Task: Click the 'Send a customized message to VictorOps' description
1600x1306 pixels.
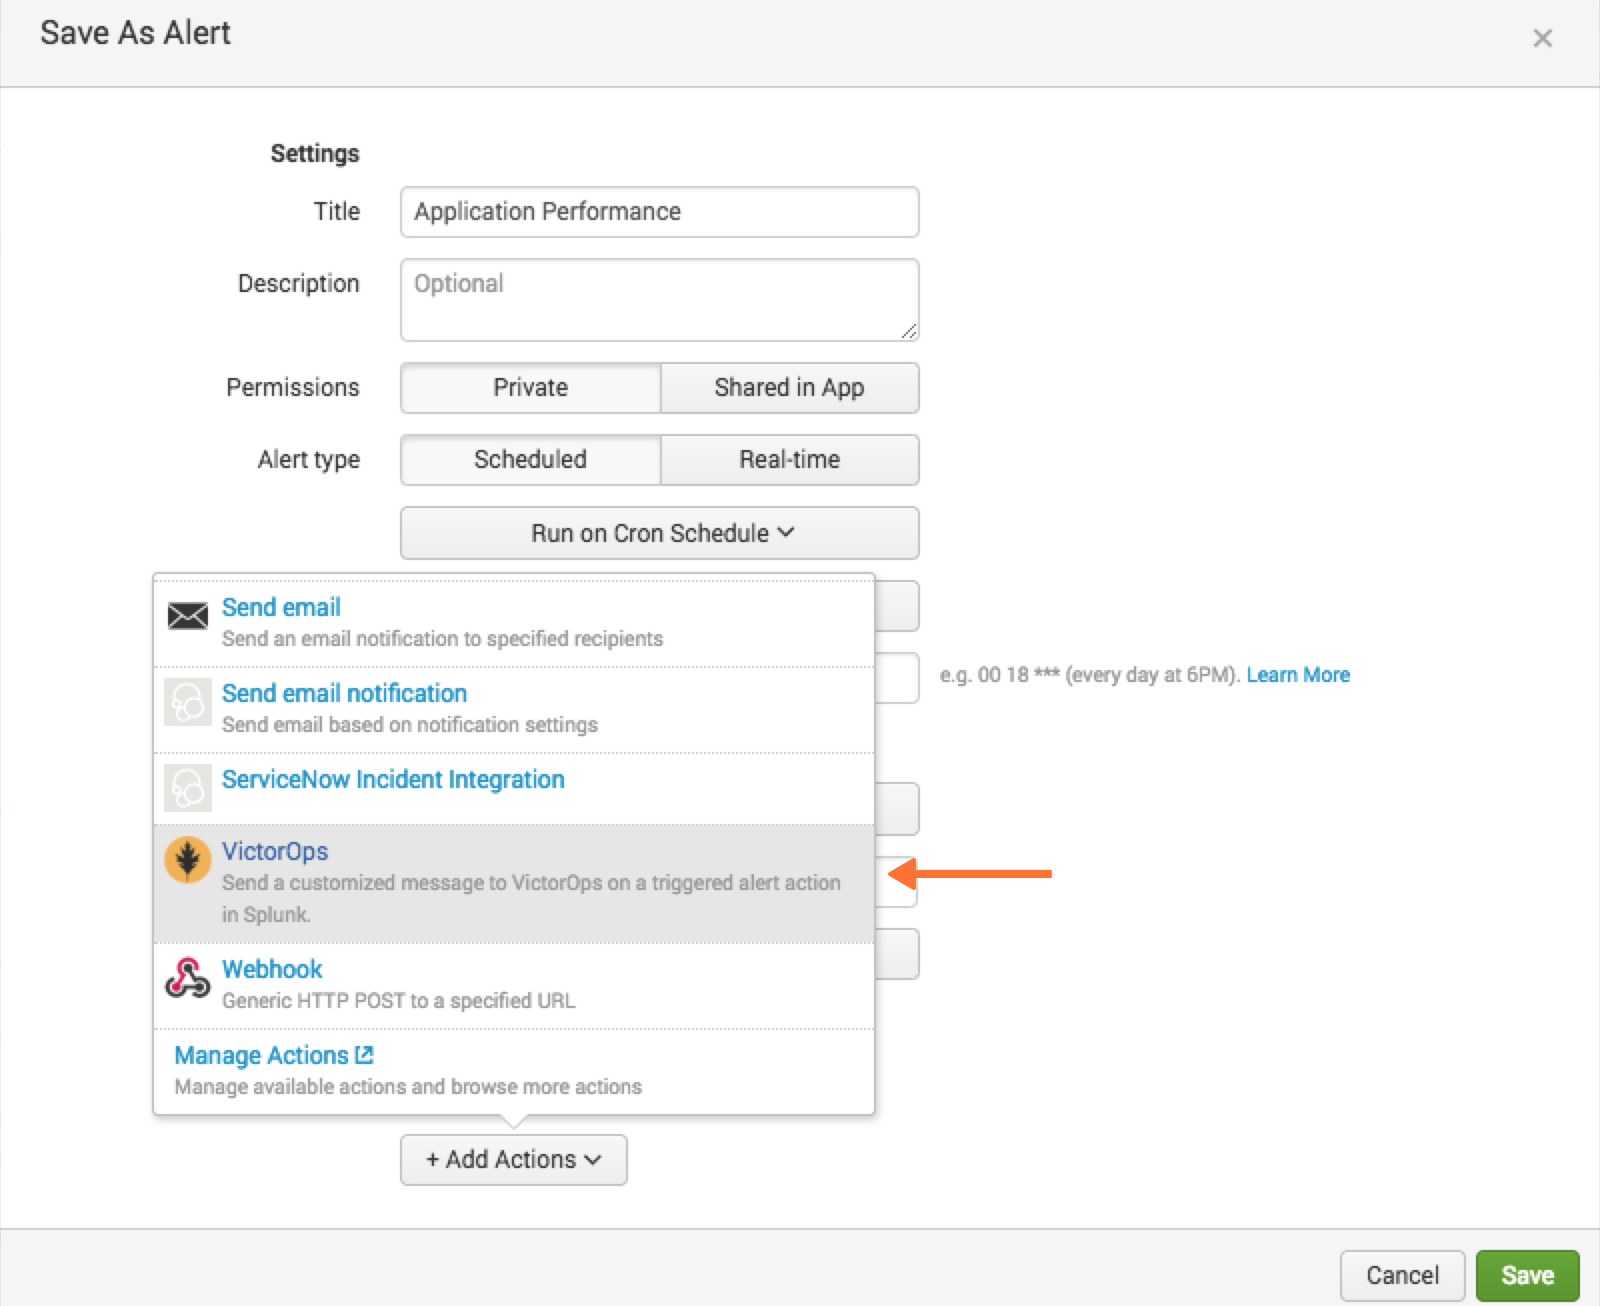Action: tap(531, 898)
